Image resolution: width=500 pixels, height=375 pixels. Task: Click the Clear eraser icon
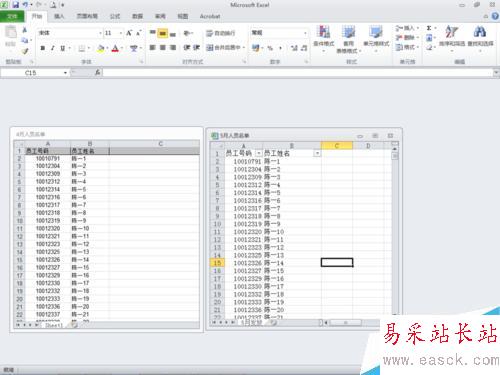[x=429, y=47]
